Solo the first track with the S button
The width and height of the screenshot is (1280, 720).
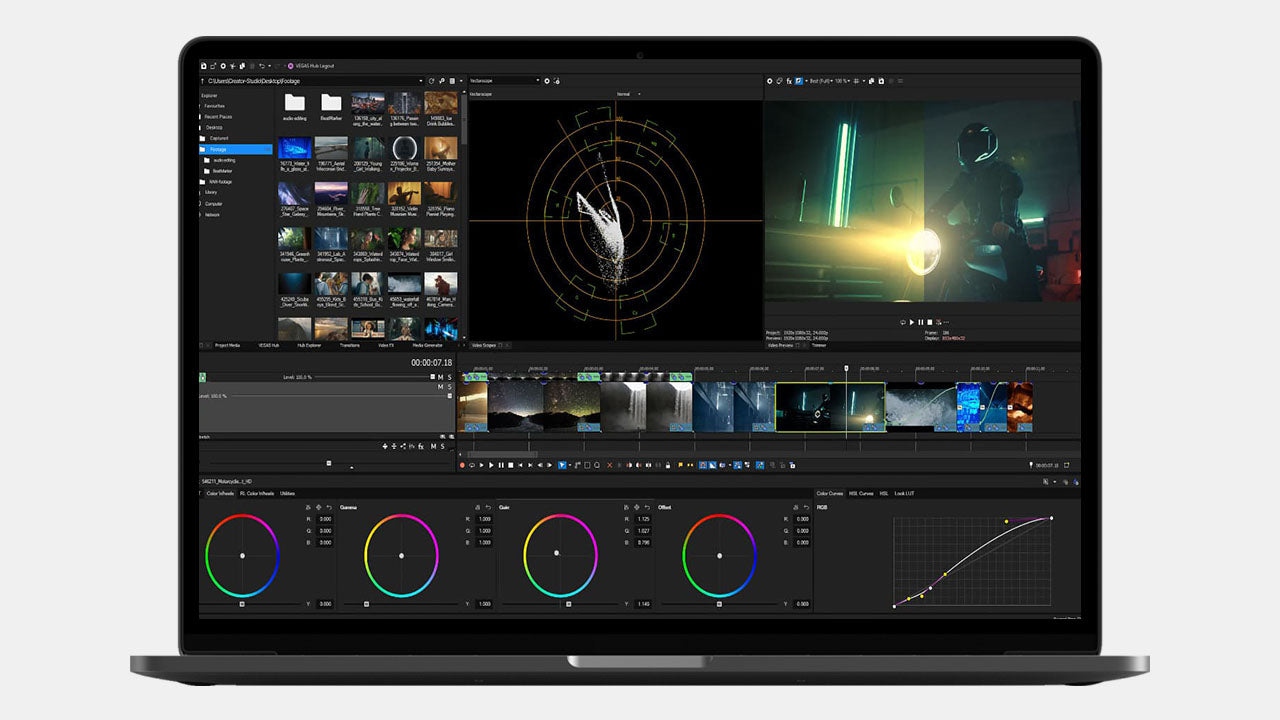450,377
